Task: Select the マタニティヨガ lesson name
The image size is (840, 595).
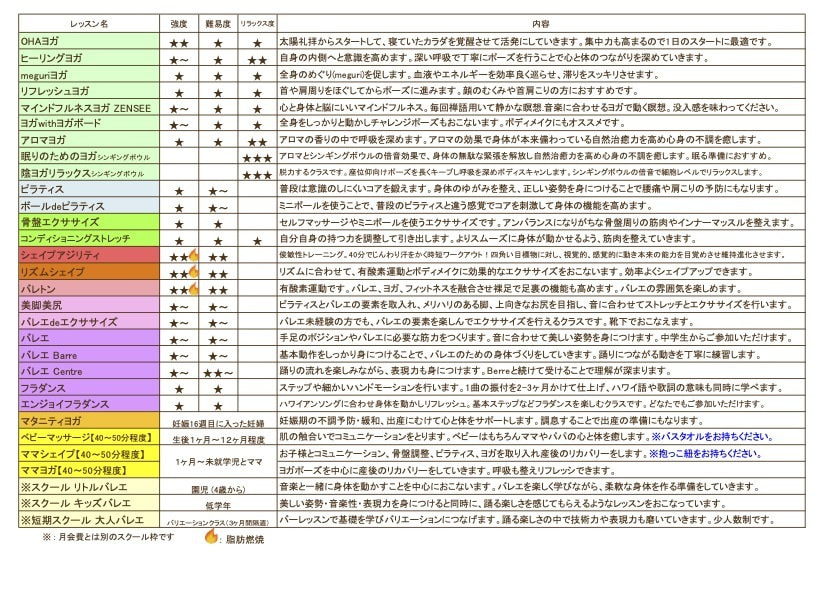Action: tap(51, 421)
